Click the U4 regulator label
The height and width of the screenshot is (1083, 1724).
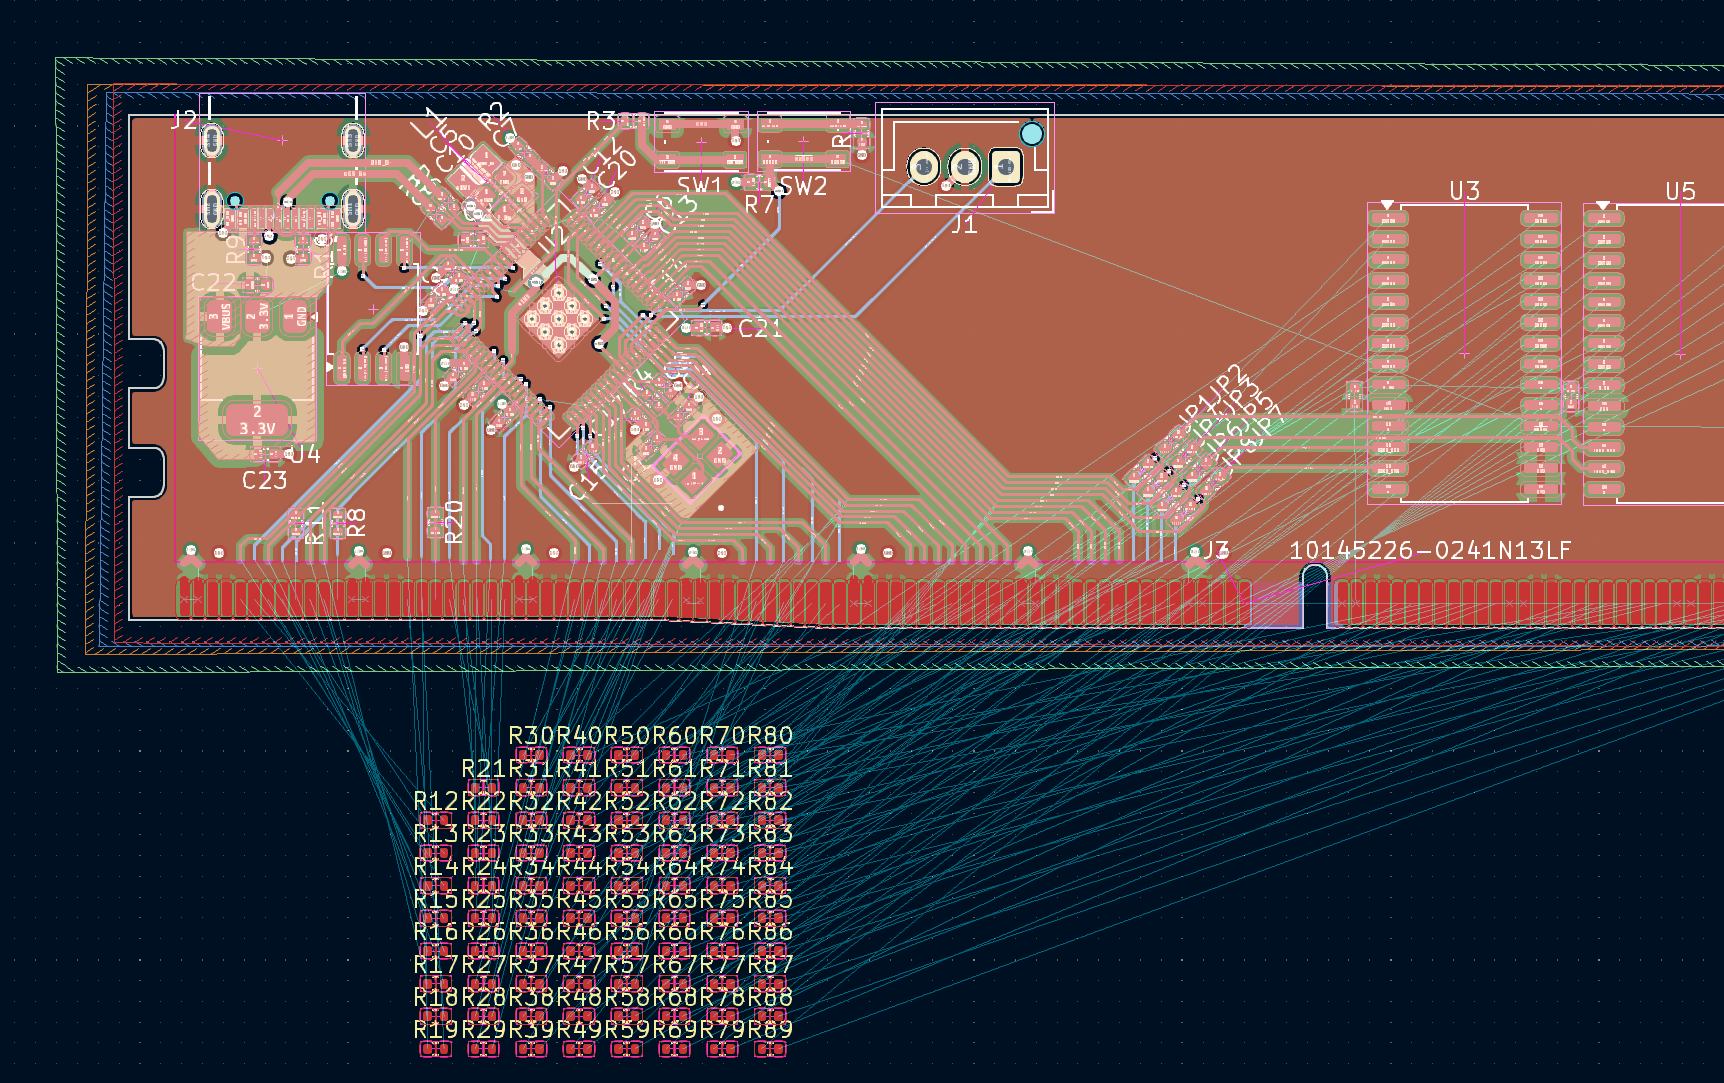pos(306,455)
